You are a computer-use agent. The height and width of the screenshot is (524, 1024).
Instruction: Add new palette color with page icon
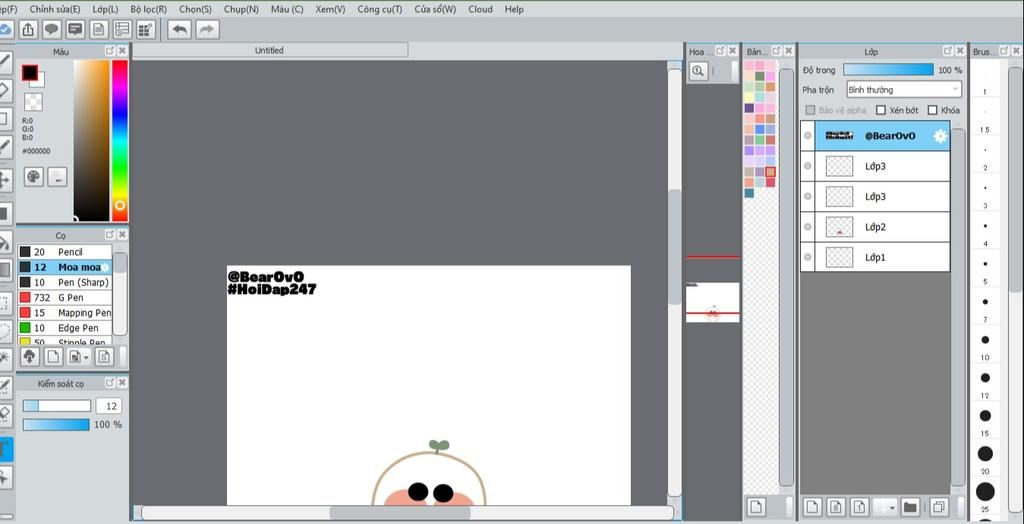(x=756, y=506)
